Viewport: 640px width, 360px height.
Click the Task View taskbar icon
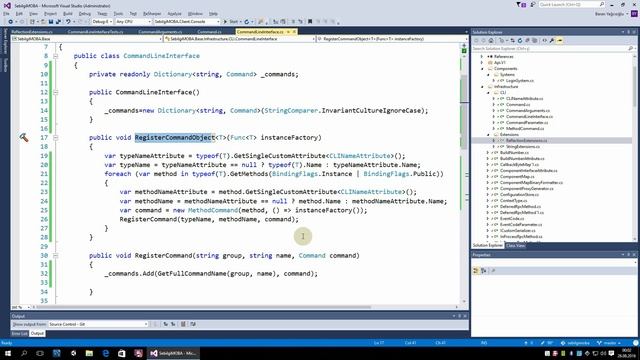40,353
